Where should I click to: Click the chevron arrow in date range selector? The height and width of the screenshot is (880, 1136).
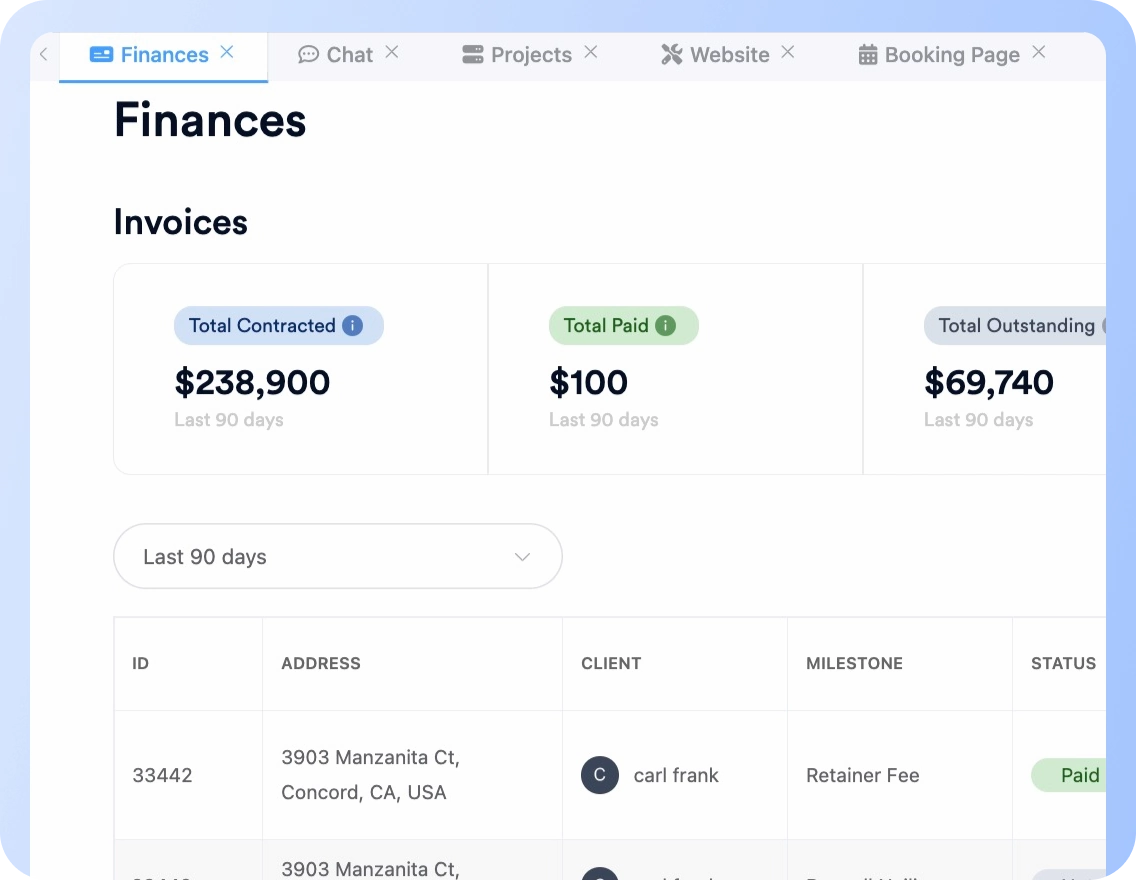tap(522, 557)
